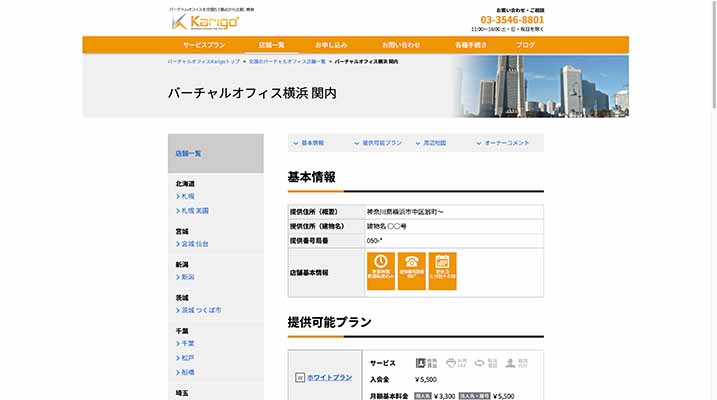Click the call-forwarding service icon in the plan row
The height and width of the screenshot is (400, 717).
[x=486, y=363]
